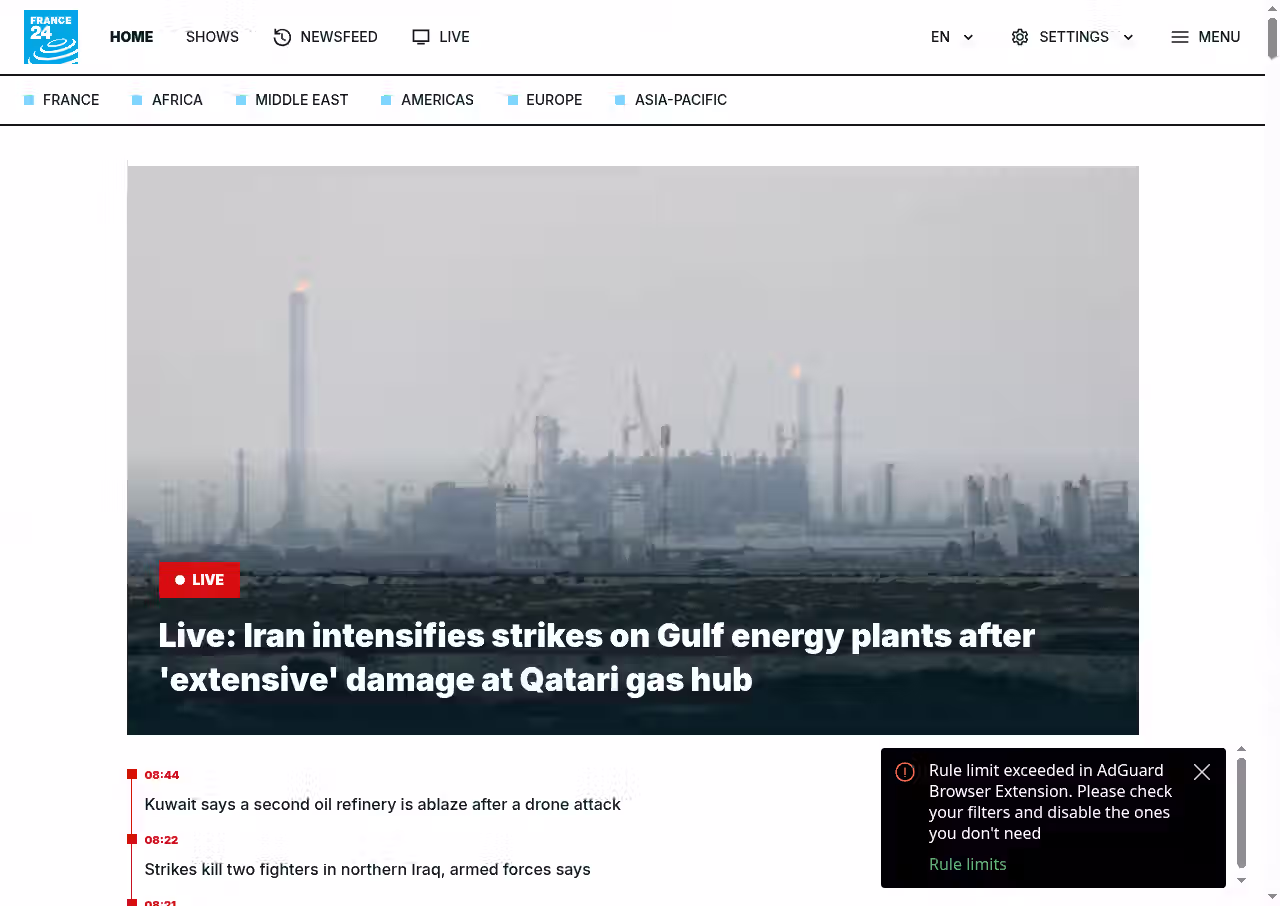
Task: Click the blue square beside Africa
Action: click(137, 100)
